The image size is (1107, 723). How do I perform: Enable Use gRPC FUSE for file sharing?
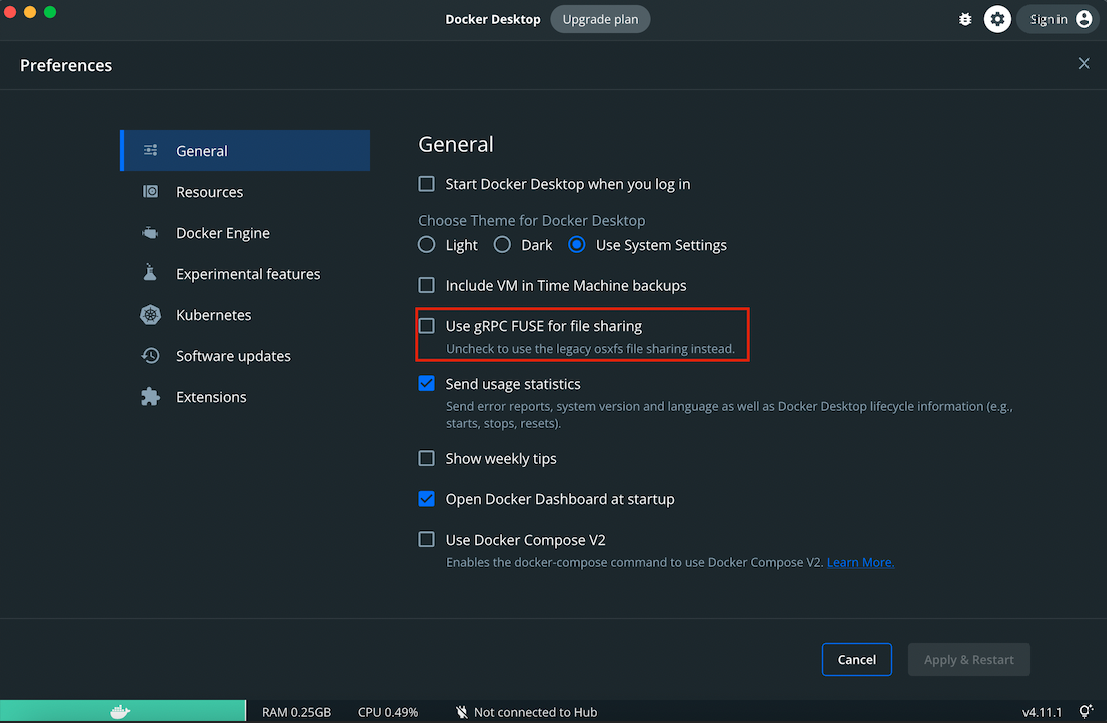point(426,325)
